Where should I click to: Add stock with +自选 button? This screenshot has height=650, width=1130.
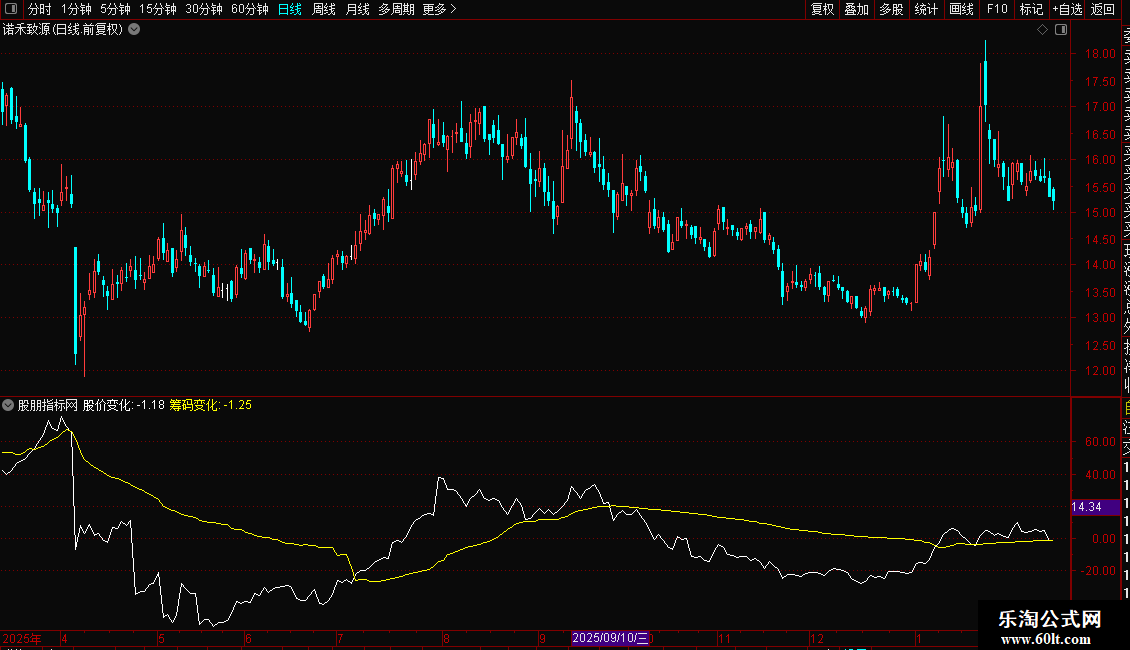pyautogui.click(x=1068, y=9)
